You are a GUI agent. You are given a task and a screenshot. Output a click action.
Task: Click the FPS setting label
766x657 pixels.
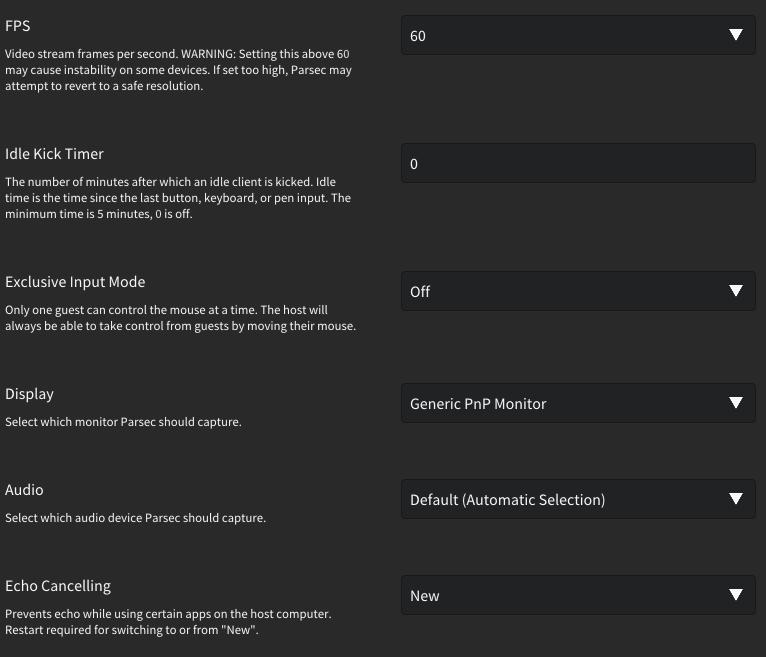pyautogui.click(x=18, y=25)
